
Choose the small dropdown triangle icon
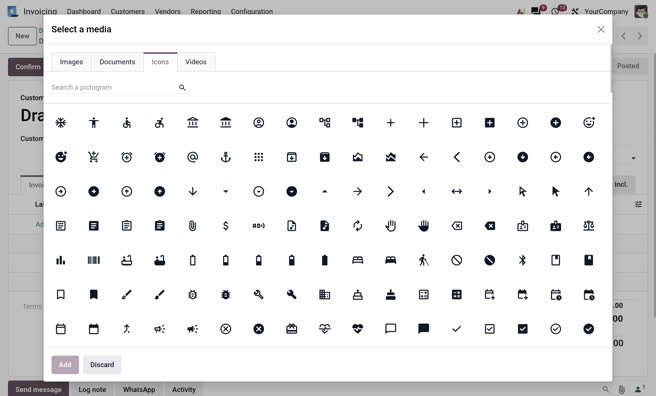click(226, 192)
